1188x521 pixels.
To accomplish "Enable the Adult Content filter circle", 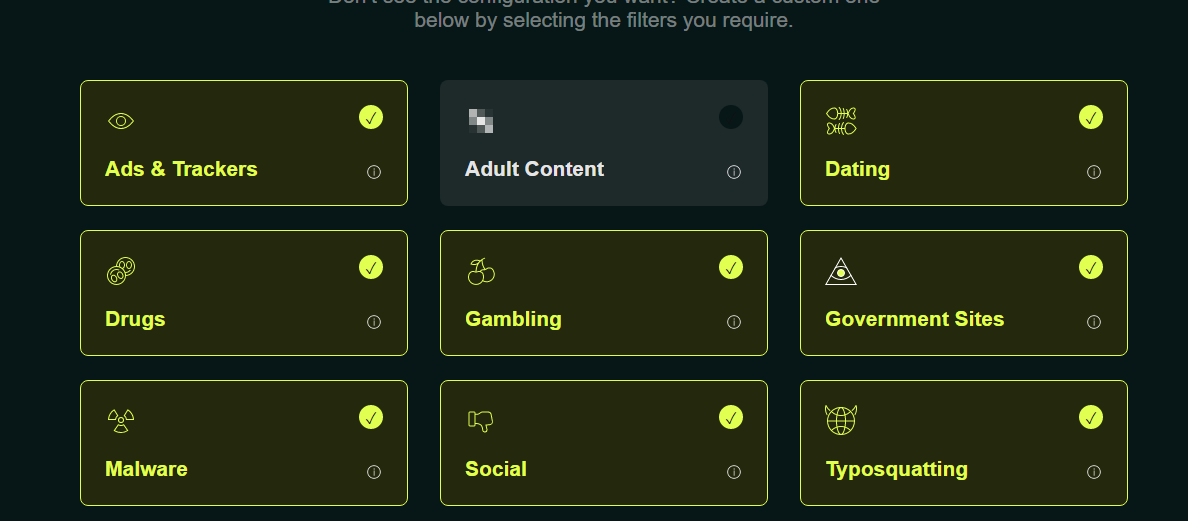I will tap(731, 117).
